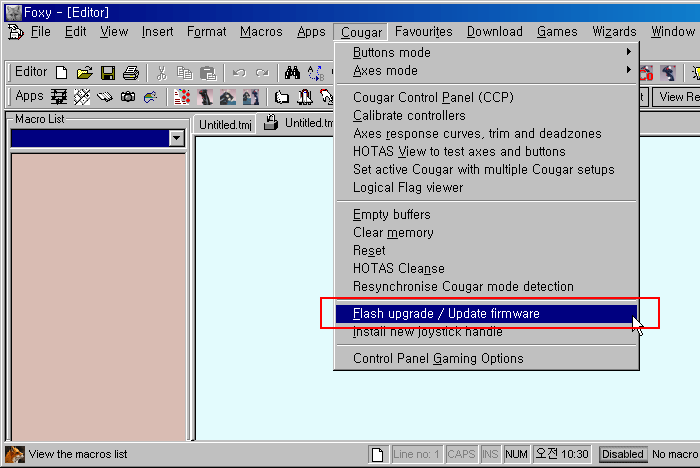Open the Wizards menu

click(614, 32)
